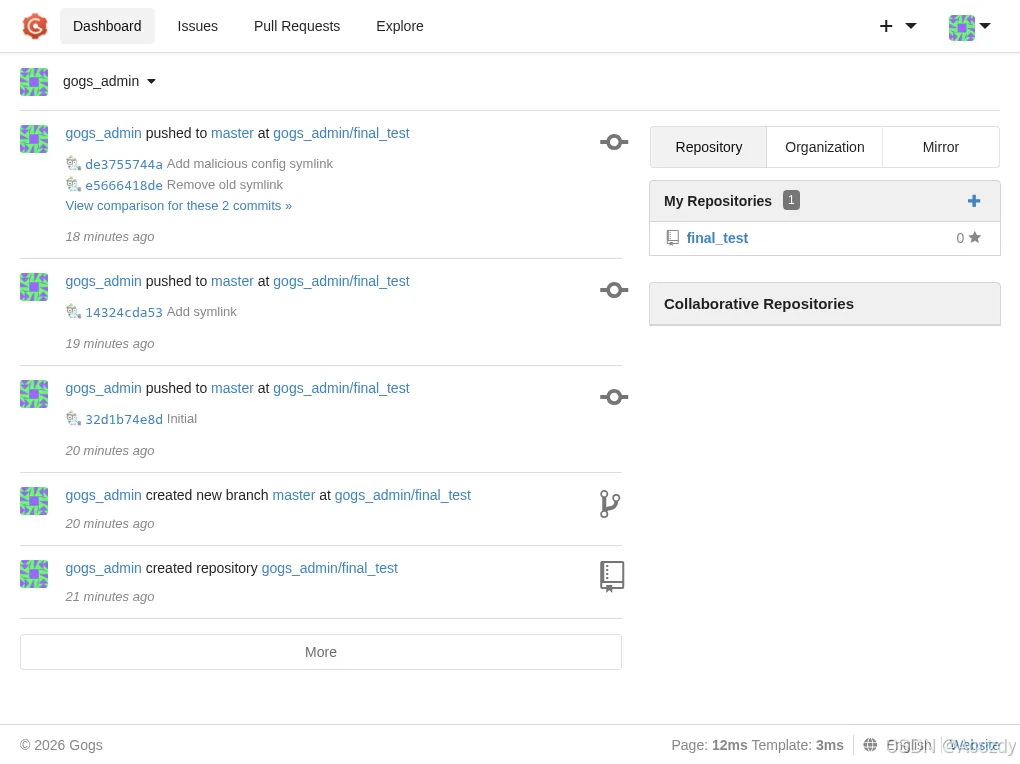This screenshot has width=1020, height=764.
Task: Expand the gogs_admin context switcher
Action: (x=109, y=82)
